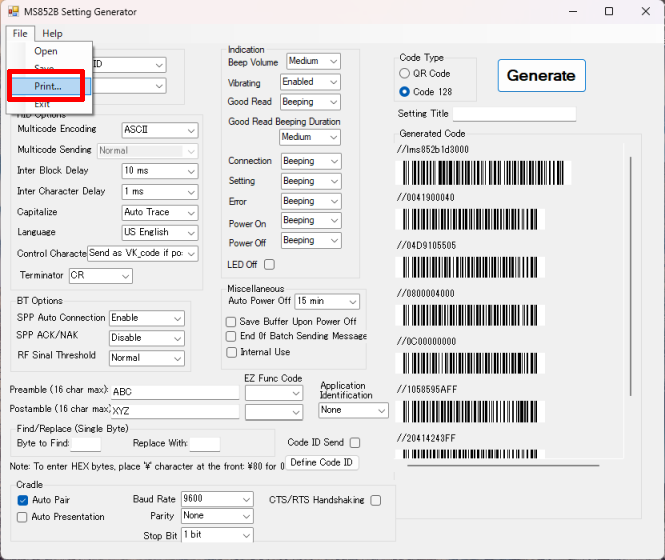Select the Code 128 radio option

pyautogui.click(x=405, y=92)
